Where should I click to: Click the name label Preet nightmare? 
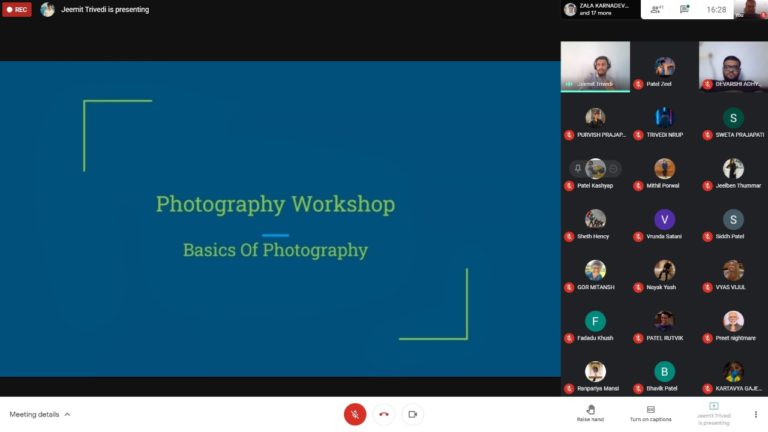pos(736,338)
